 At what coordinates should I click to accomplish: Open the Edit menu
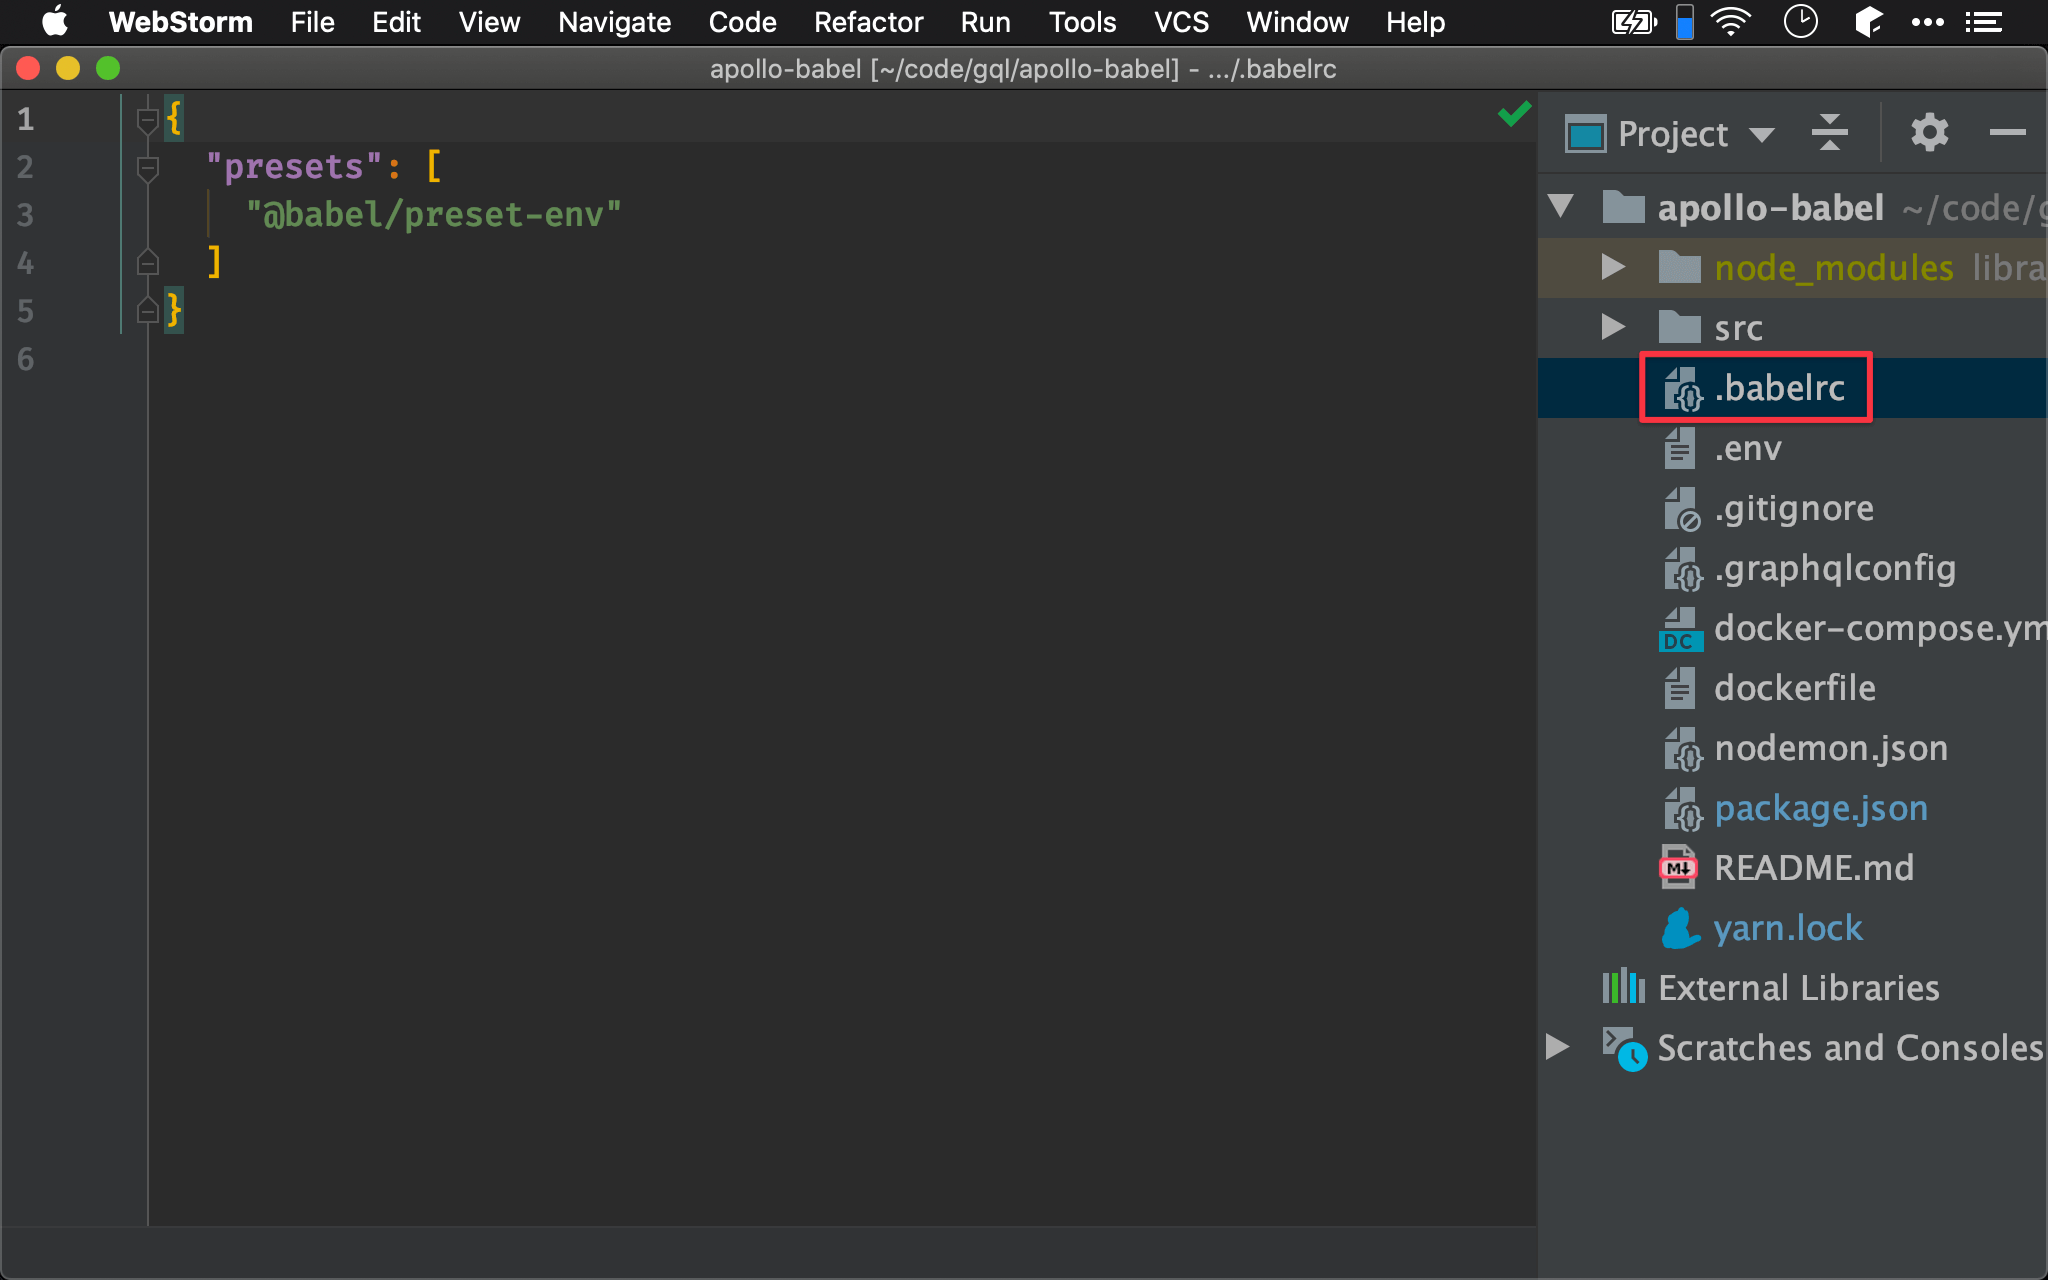click(396, 22)
